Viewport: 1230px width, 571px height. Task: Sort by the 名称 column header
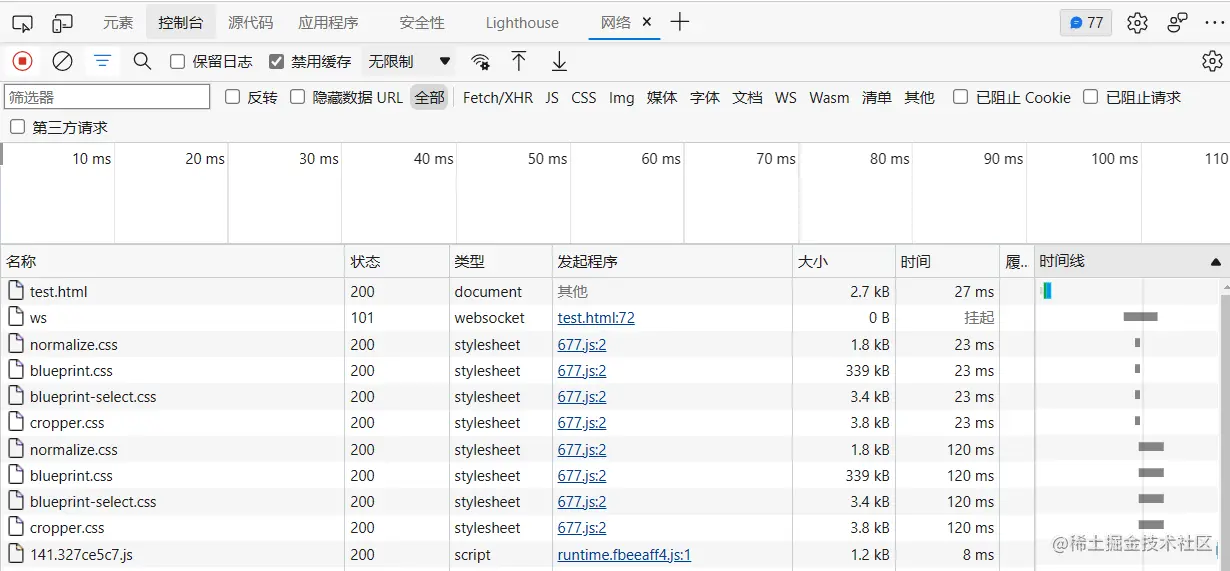[x=172, y=262]
